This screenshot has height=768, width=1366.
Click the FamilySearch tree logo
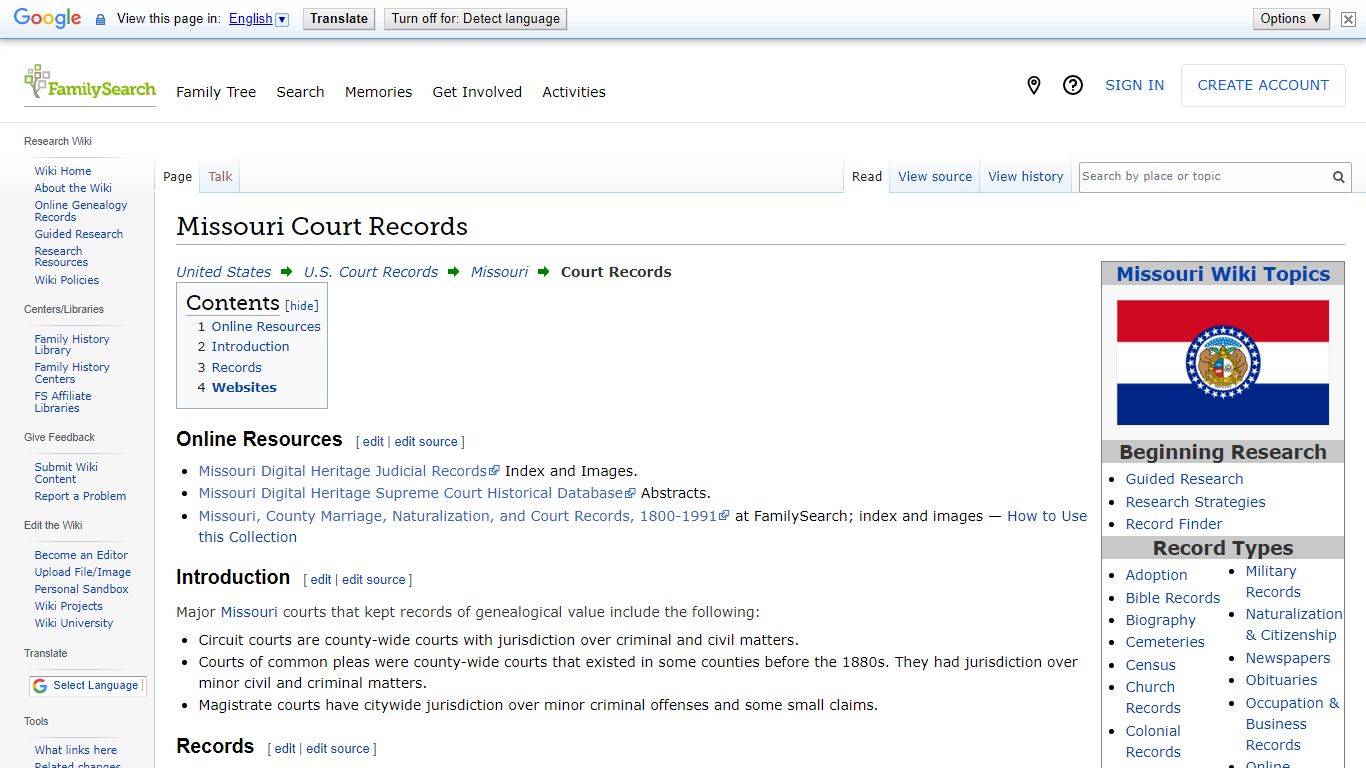(90, 84)
